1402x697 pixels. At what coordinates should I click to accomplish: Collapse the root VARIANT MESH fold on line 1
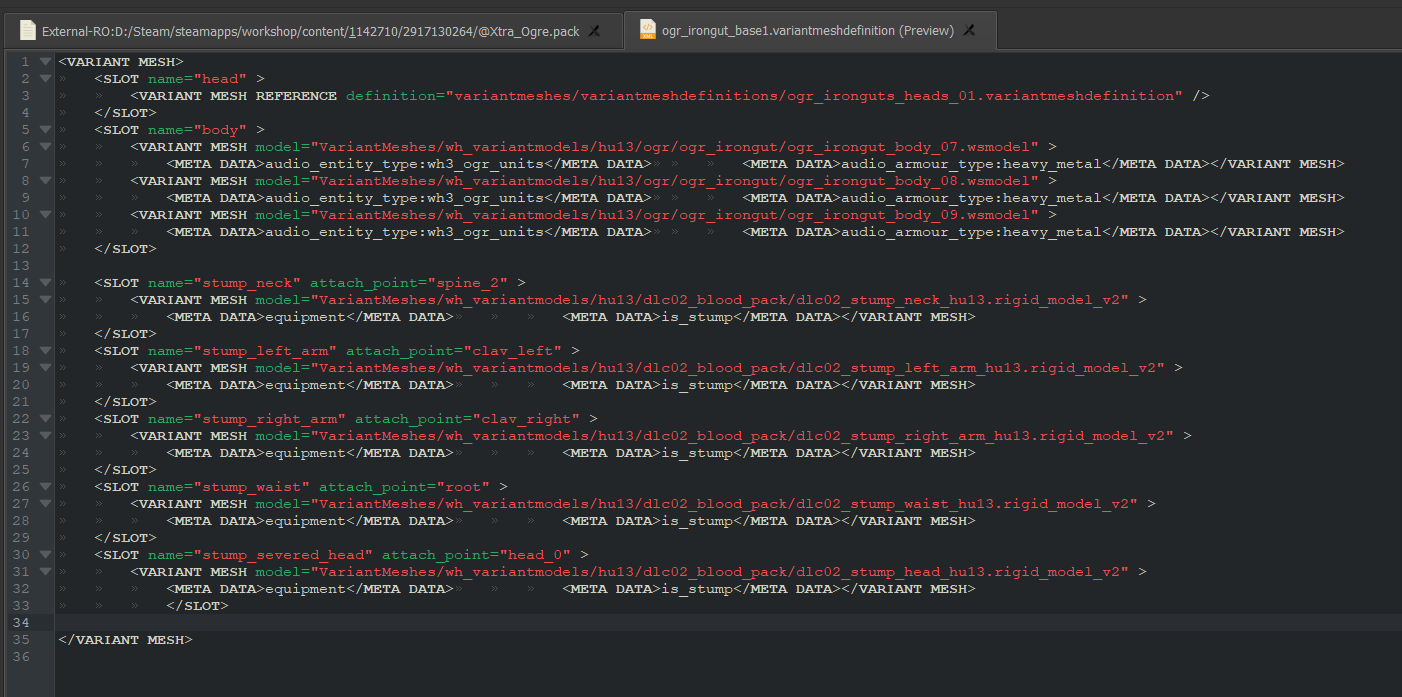coord(45,61)
